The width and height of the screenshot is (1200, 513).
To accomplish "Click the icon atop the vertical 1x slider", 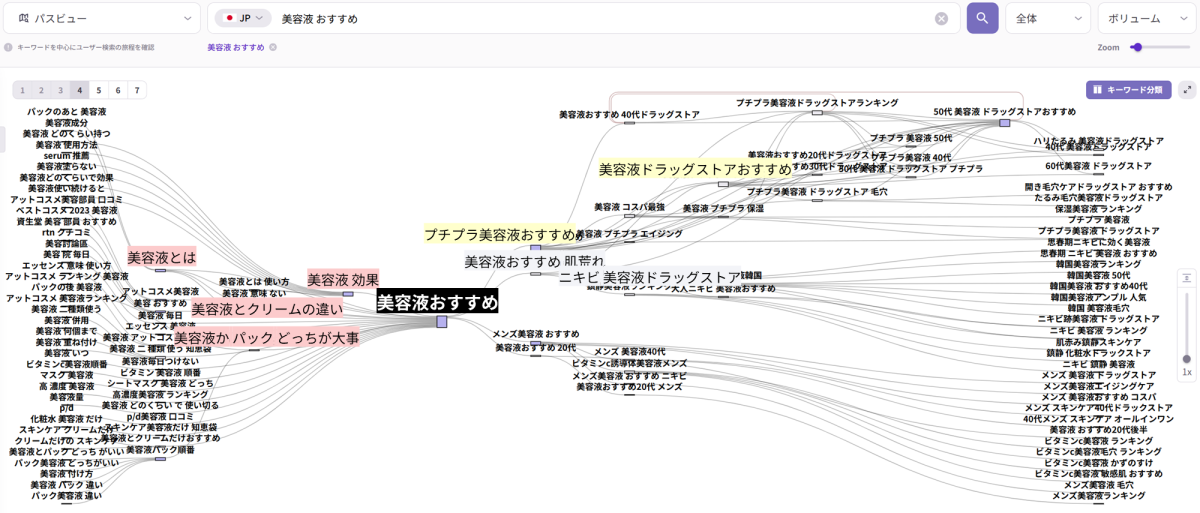I will [1187, 278].
